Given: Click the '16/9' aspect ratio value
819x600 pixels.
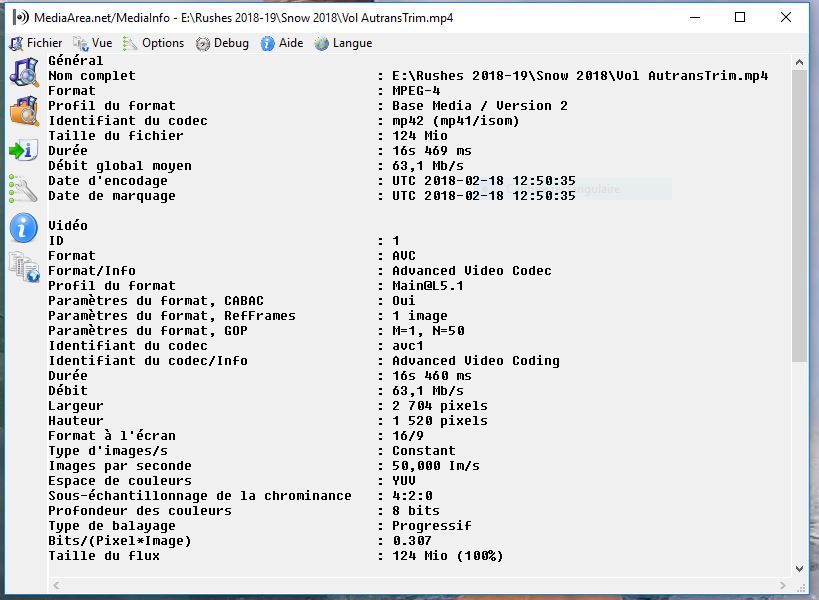Looking at the screenshot, I should (408, 436).
